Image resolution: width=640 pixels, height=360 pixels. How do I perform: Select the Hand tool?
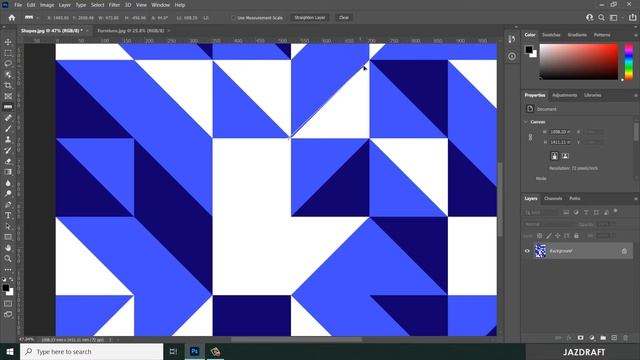point(8,248)
